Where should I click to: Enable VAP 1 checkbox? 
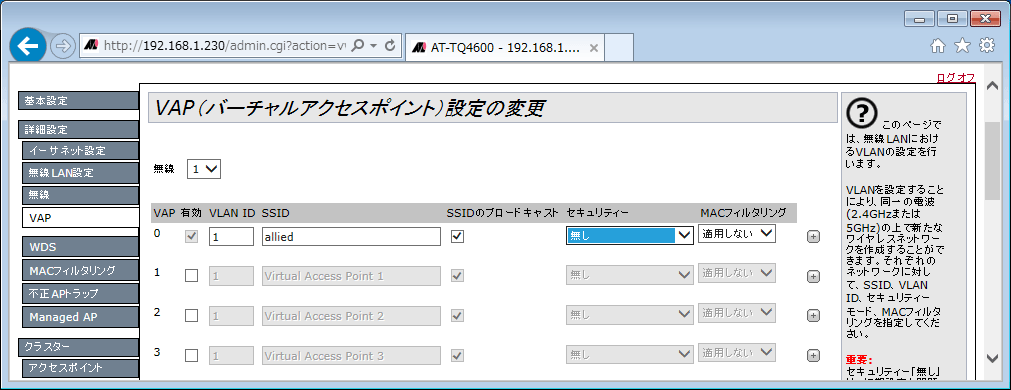pyautogui.click(x=191, y=276)
